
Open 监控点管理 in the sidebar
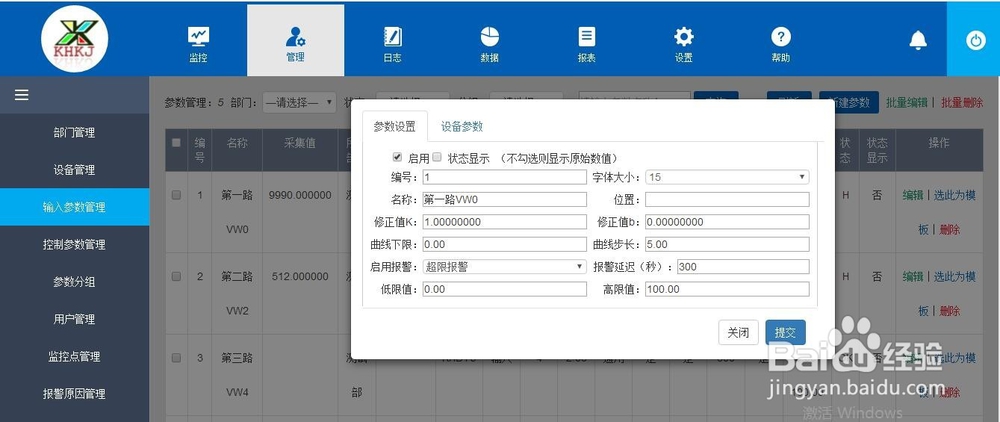tap(75, 356)
